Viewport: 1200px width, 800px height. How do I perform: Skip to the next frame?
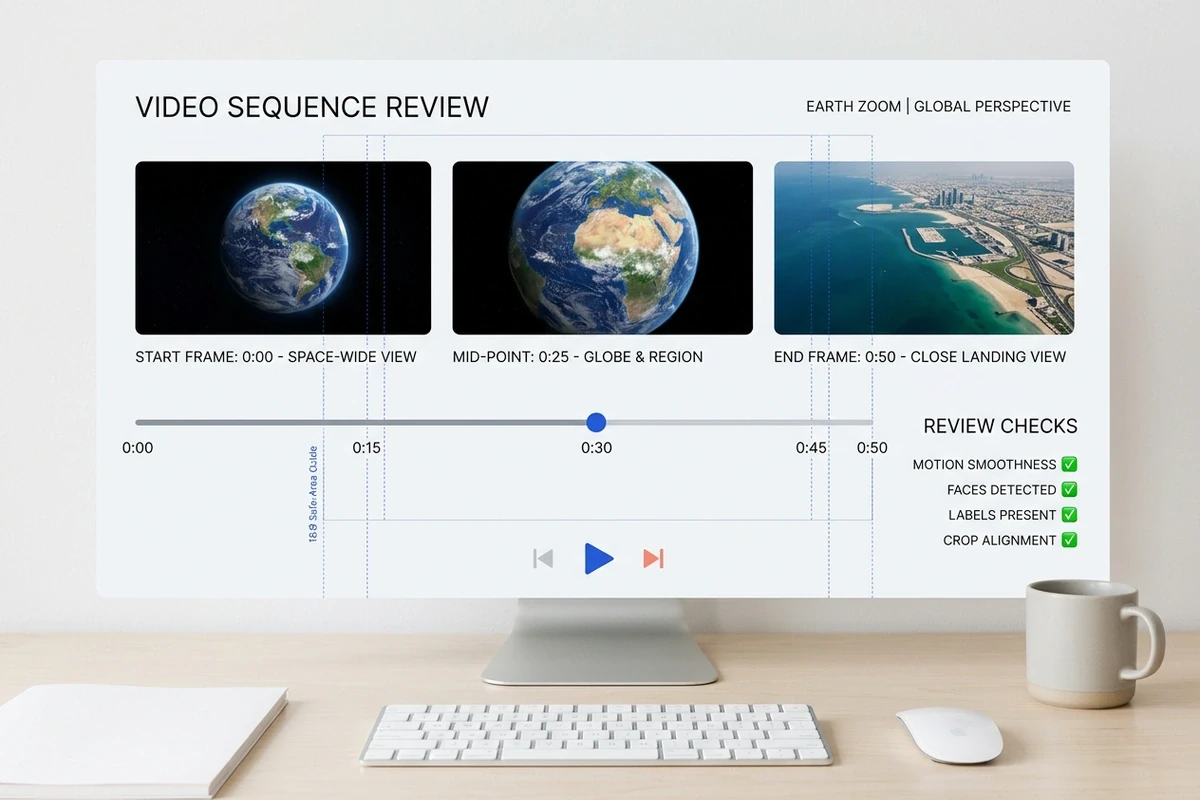pos(653,558)
